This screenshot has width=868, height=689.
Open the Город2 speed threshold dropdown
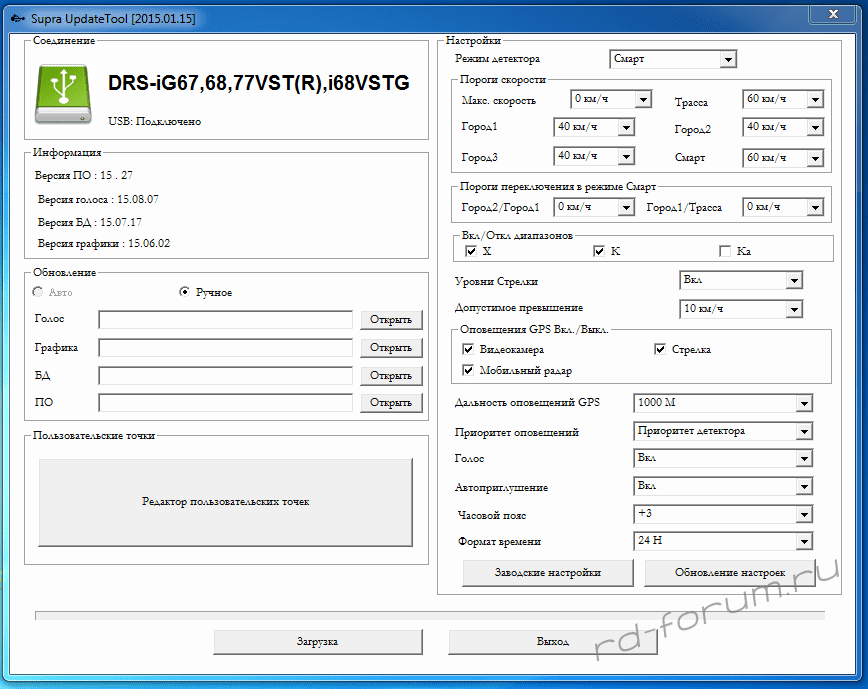click(783, 127)
